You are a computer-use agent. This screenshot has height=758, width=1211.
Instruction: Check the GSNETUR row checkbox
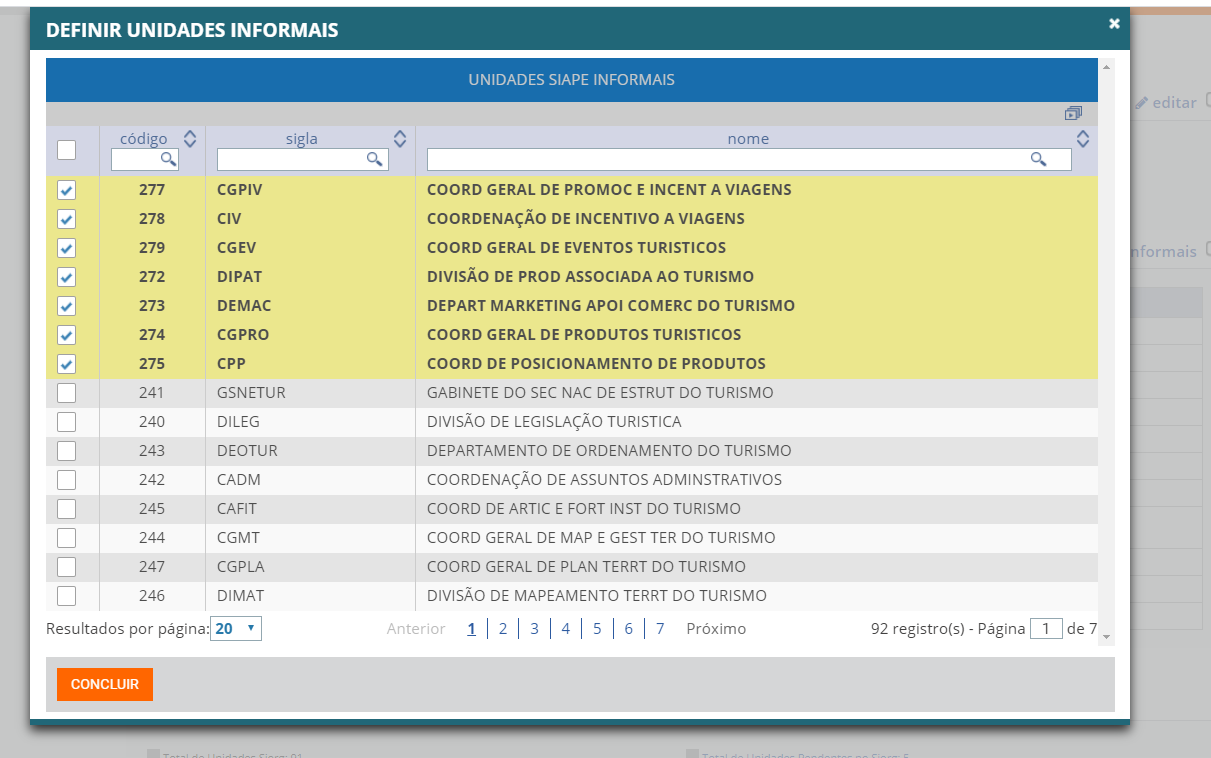[66, 392]
